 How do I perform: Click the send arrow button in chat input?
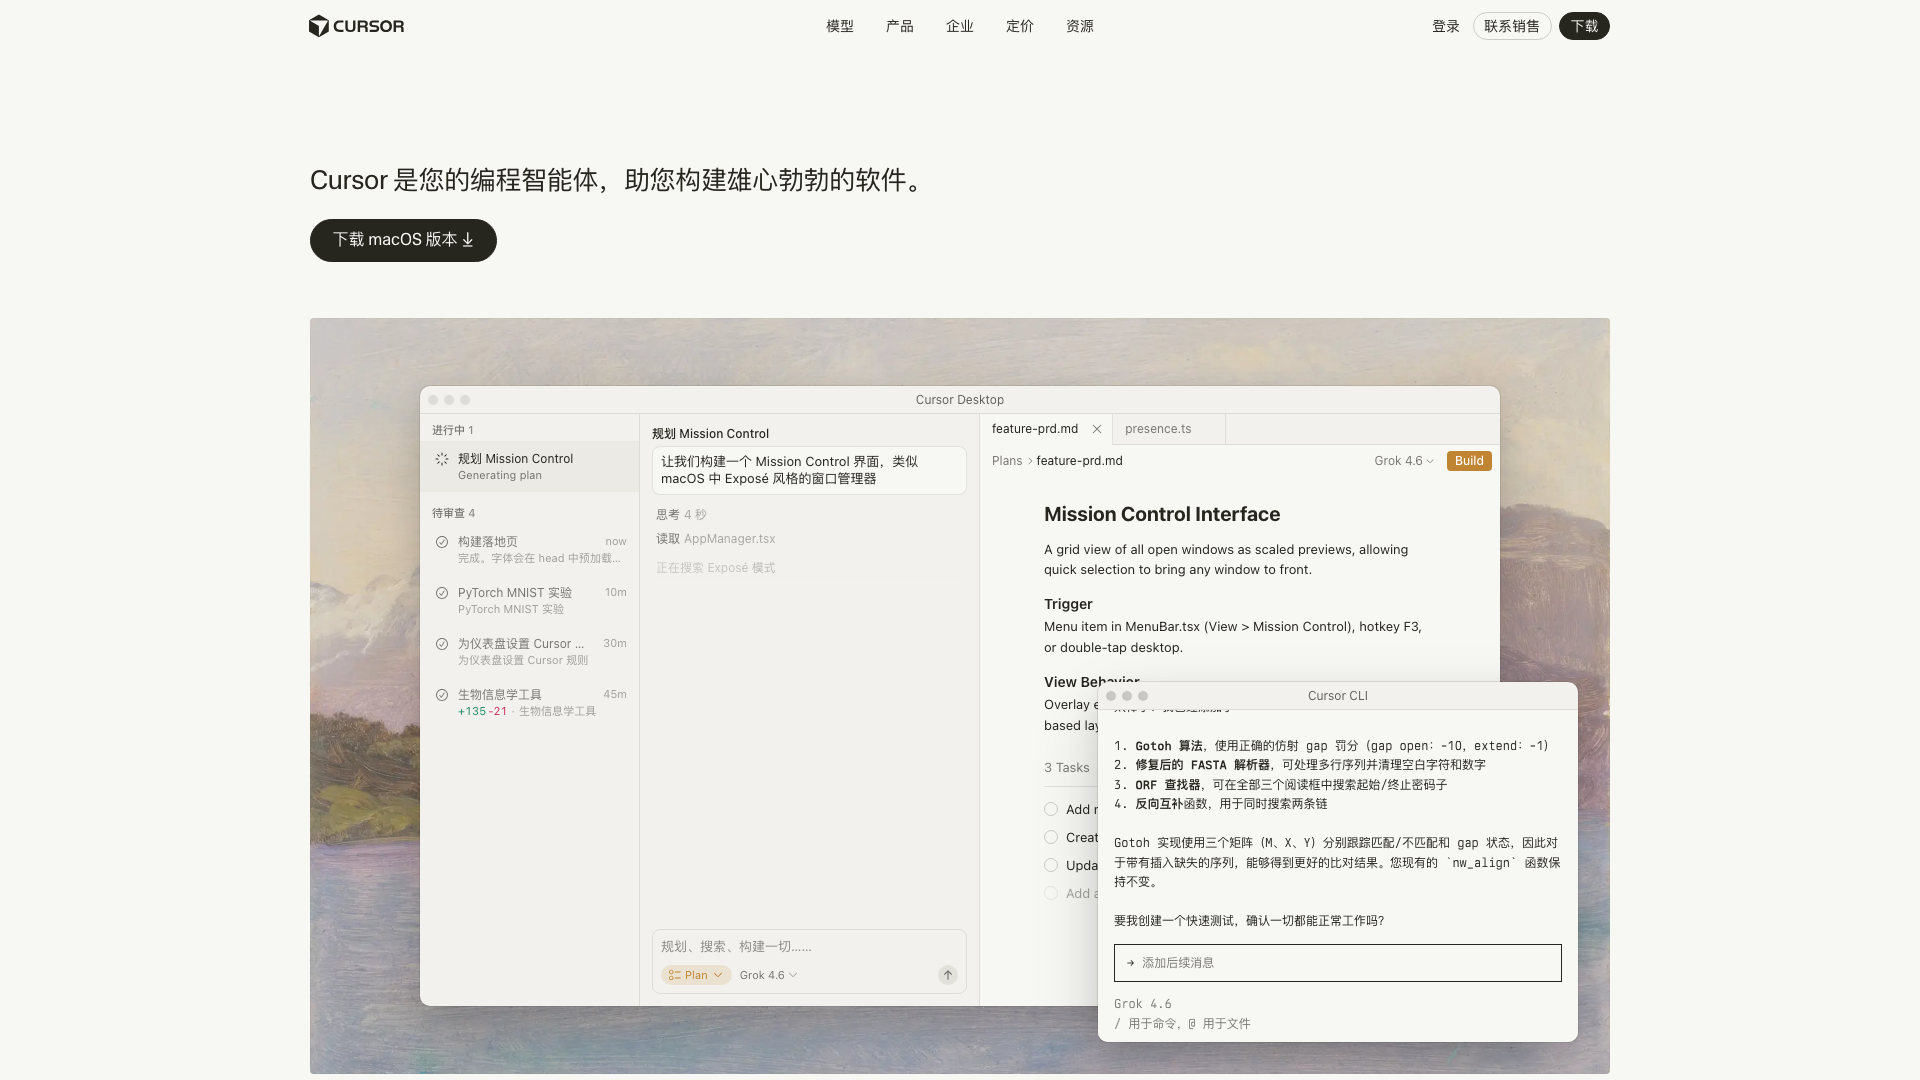948,975
